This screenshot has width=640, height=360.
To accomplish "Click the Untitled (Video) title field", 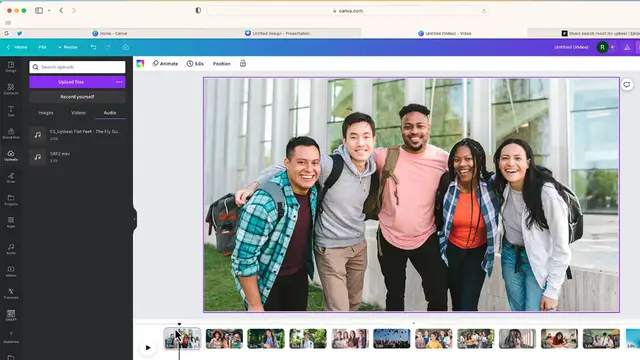I will click(571, 47).
